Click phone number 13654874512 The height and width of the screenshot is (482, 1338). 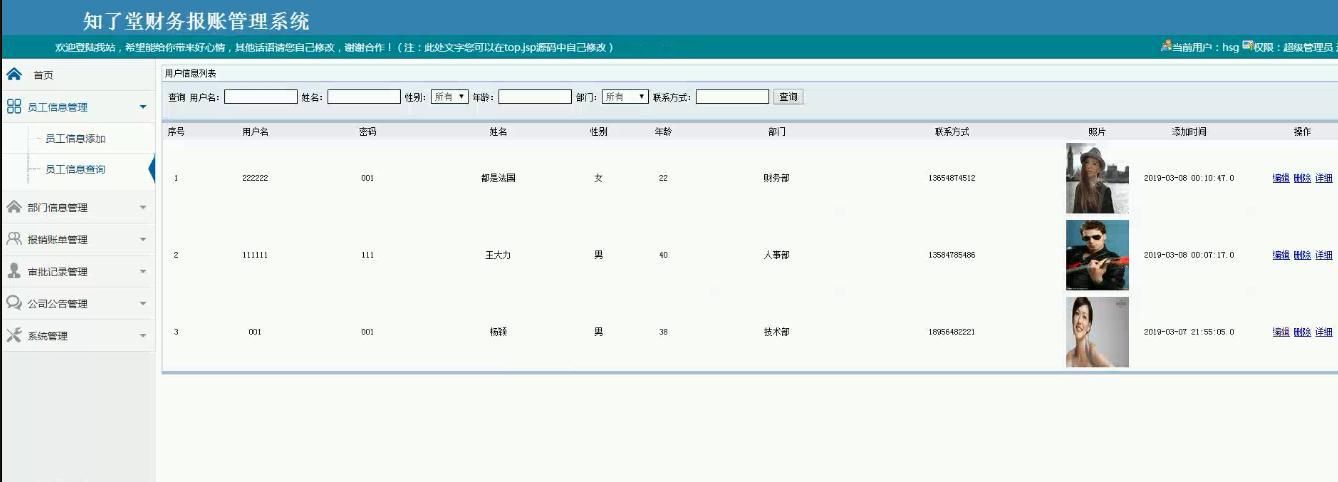(x=951, y=178)
